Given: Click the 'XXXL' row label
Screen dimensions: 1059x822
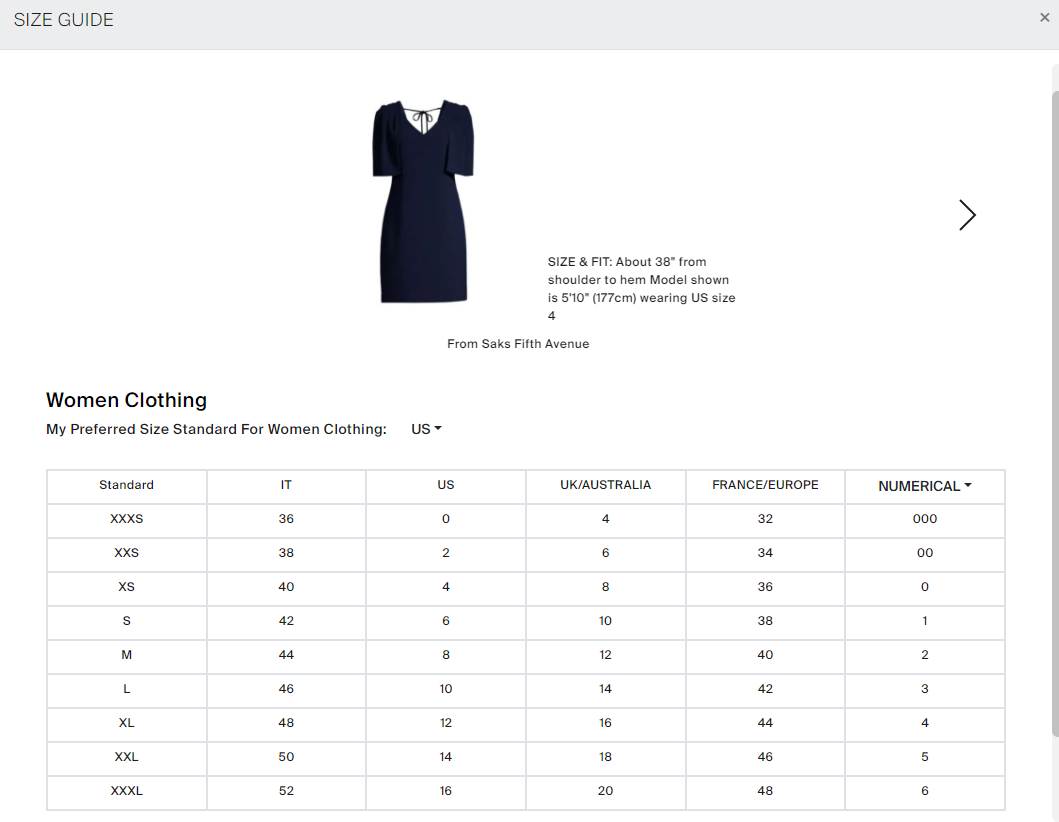Looking at the screenshot, I should [126, 791].
